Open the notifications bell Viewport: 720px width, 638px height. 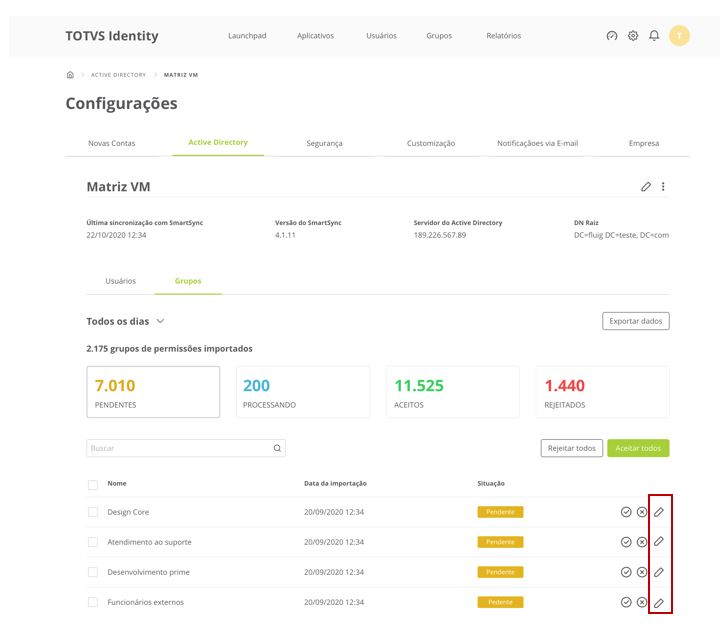(x=654, y=36)
